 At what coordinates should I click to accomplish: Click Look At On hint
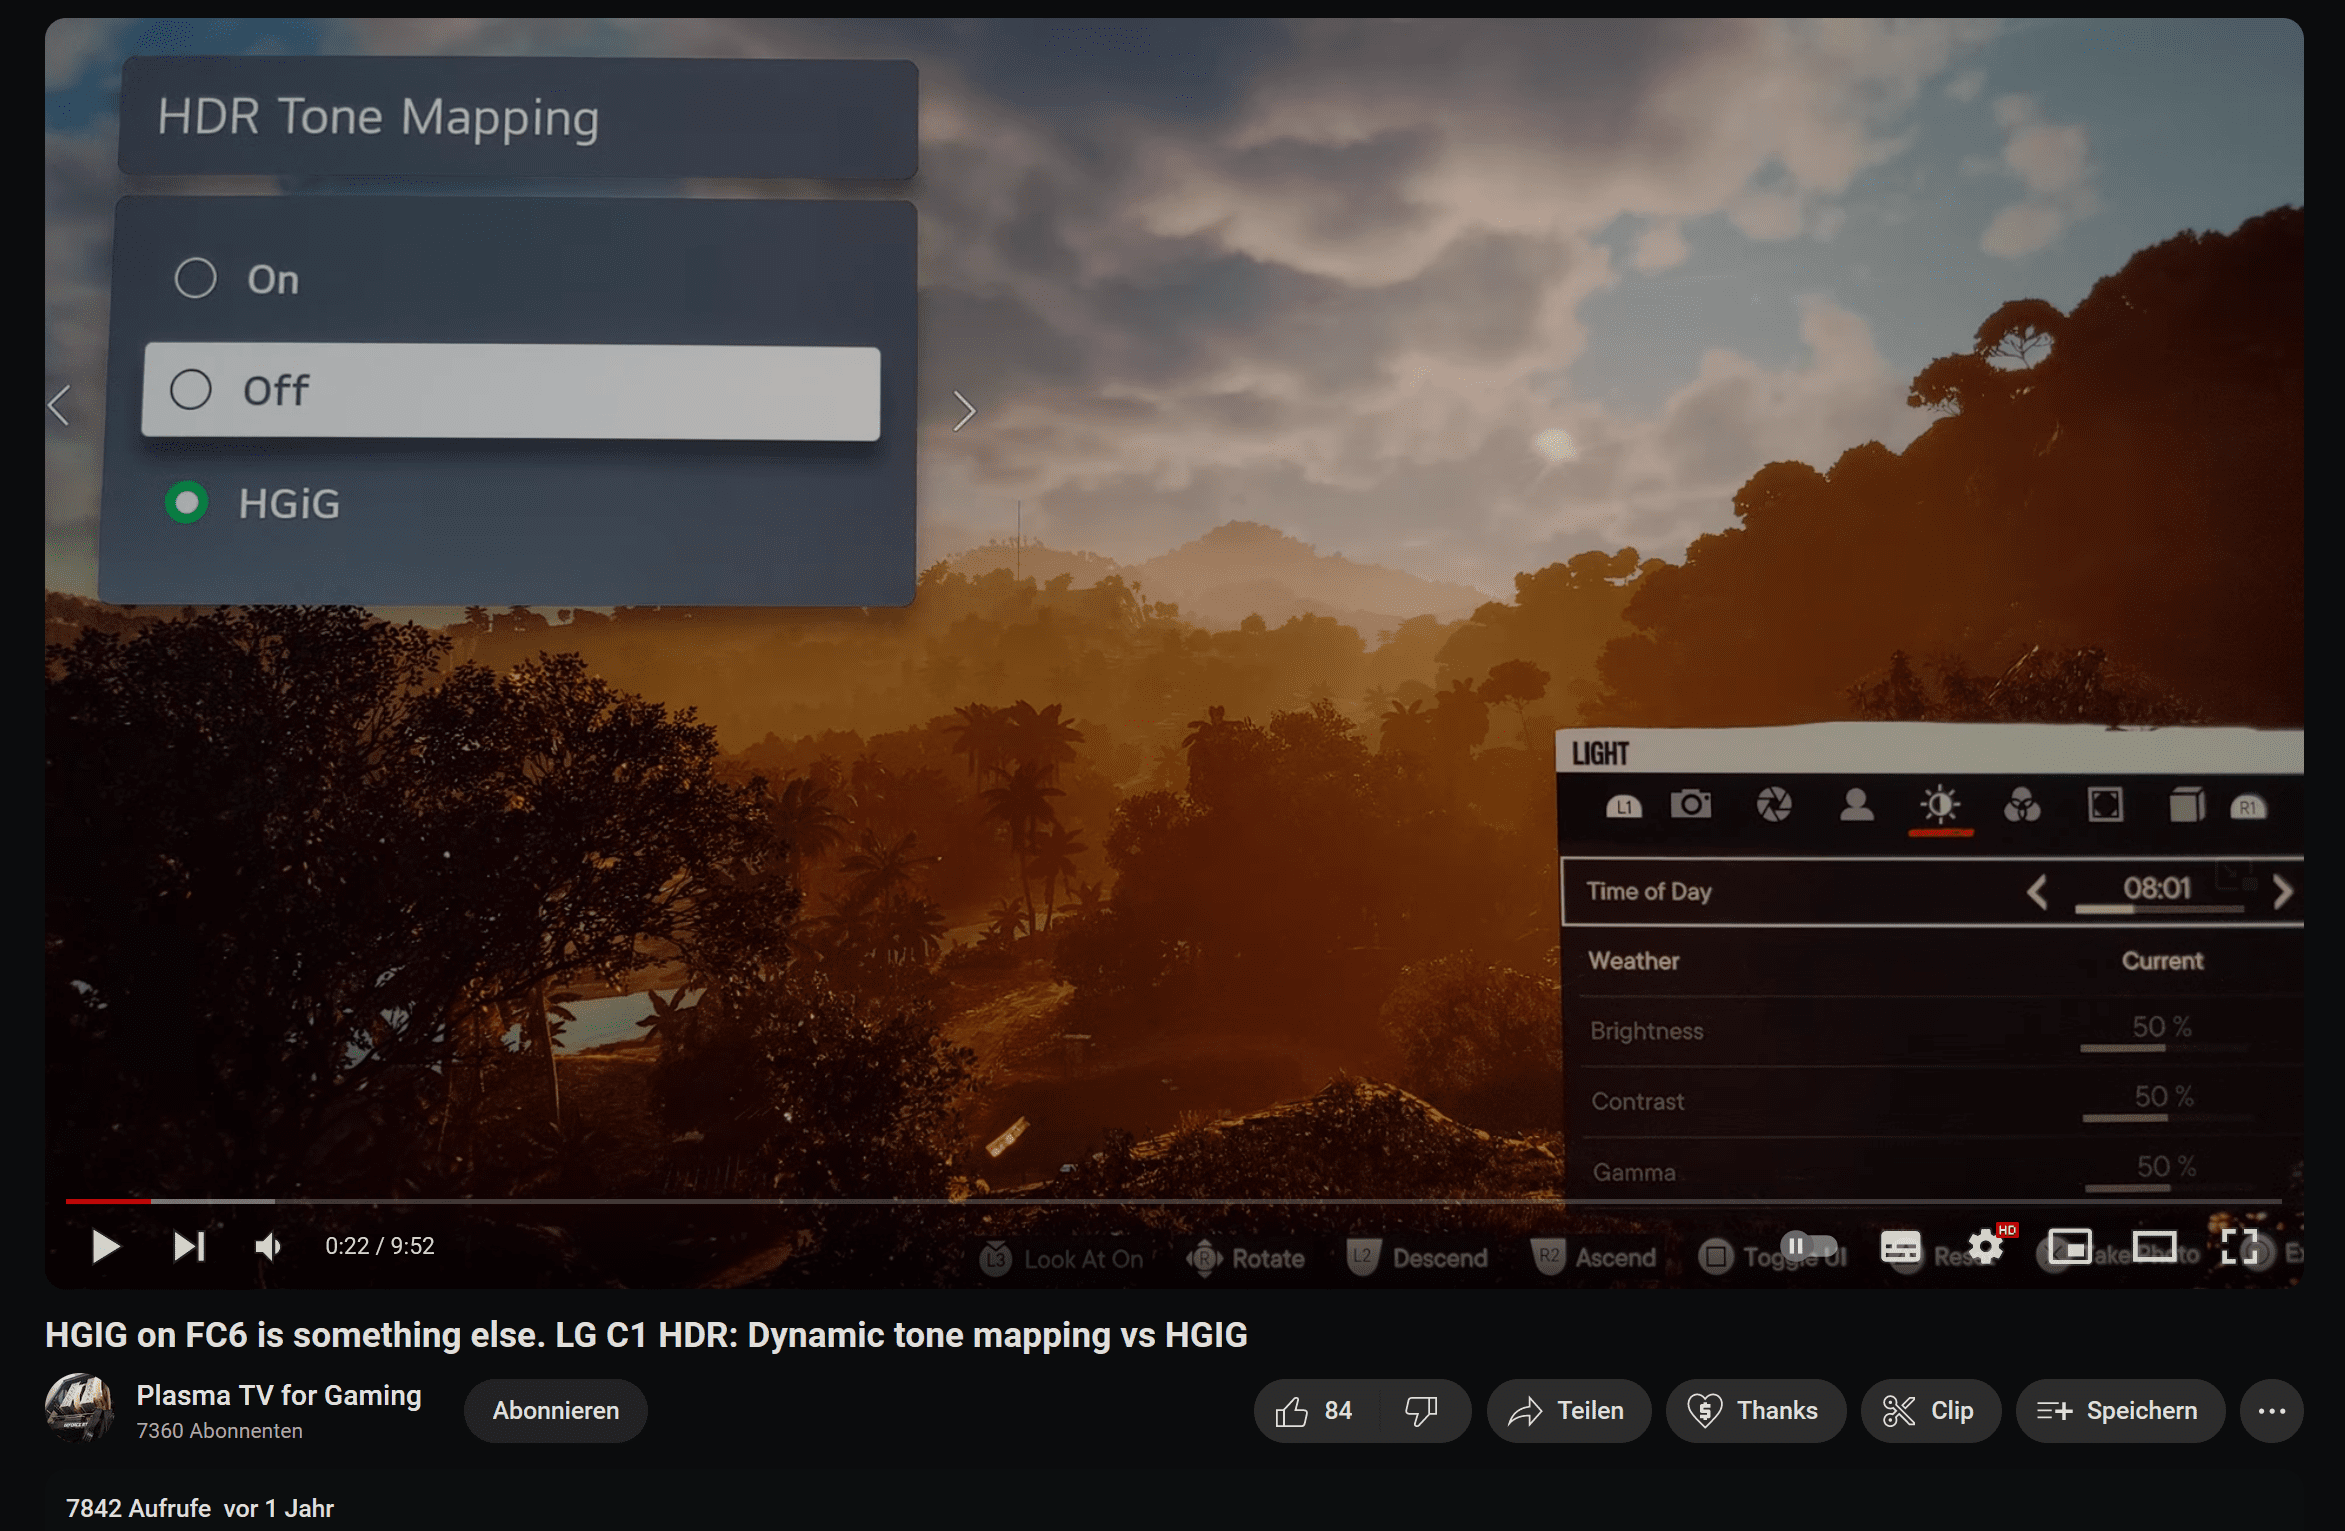[1062, 1258]
